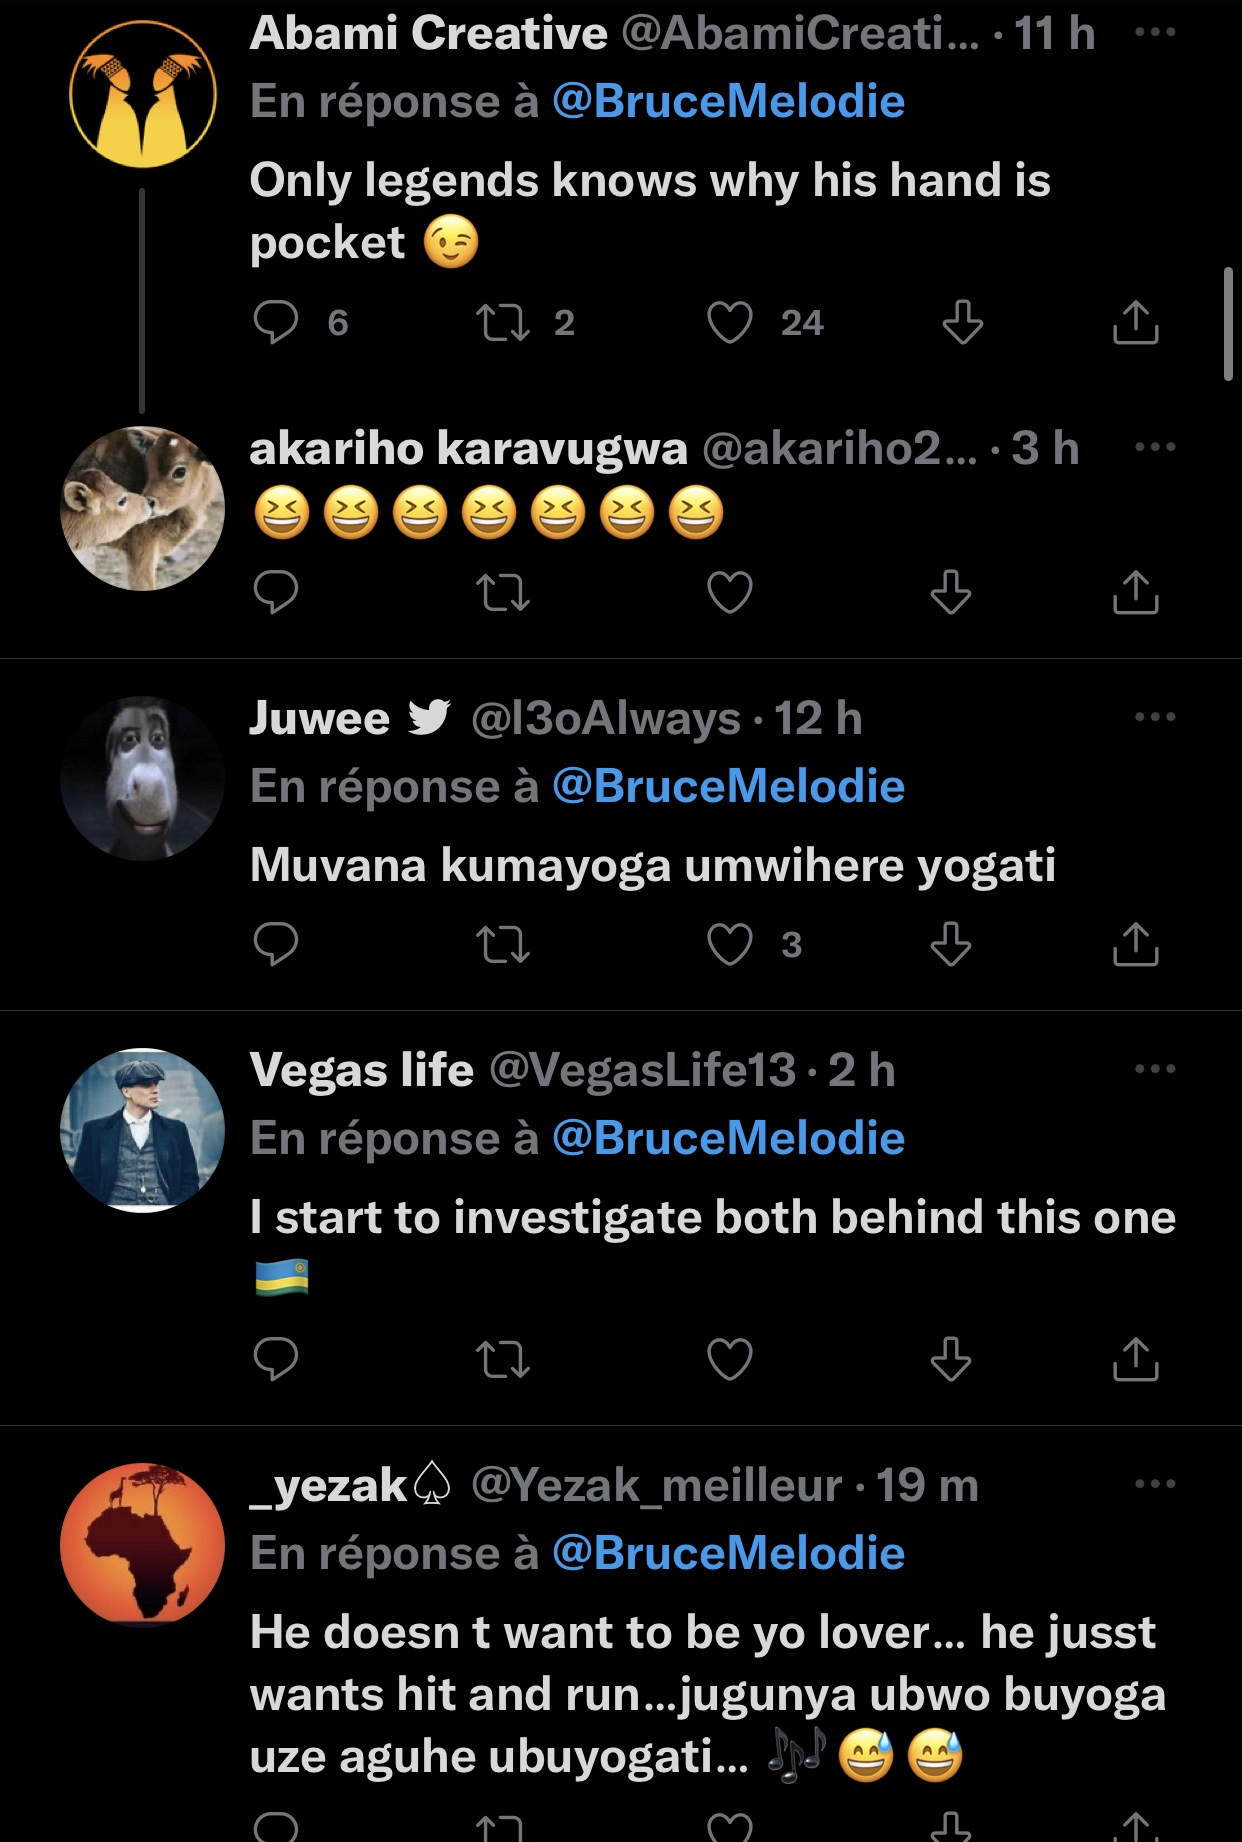Retweet Vegas life's tweet

pos(503,1359)
